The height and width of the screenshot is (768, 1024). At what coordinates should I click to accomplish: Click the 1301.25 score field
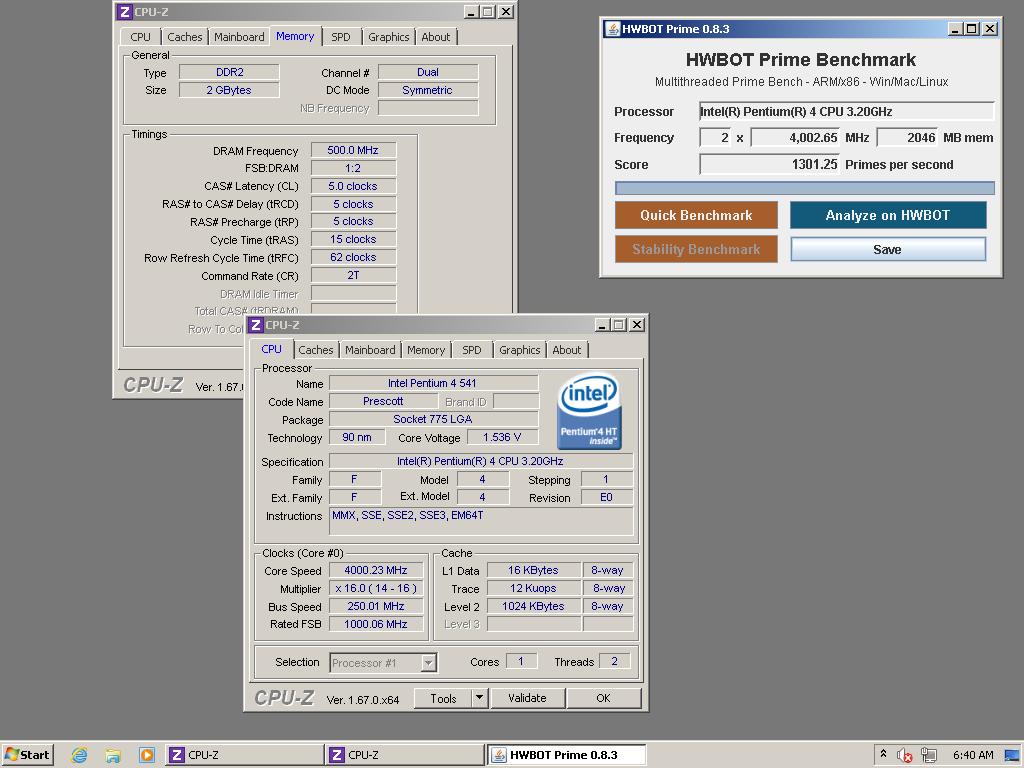pyautogui.click(x=769, y=164)
